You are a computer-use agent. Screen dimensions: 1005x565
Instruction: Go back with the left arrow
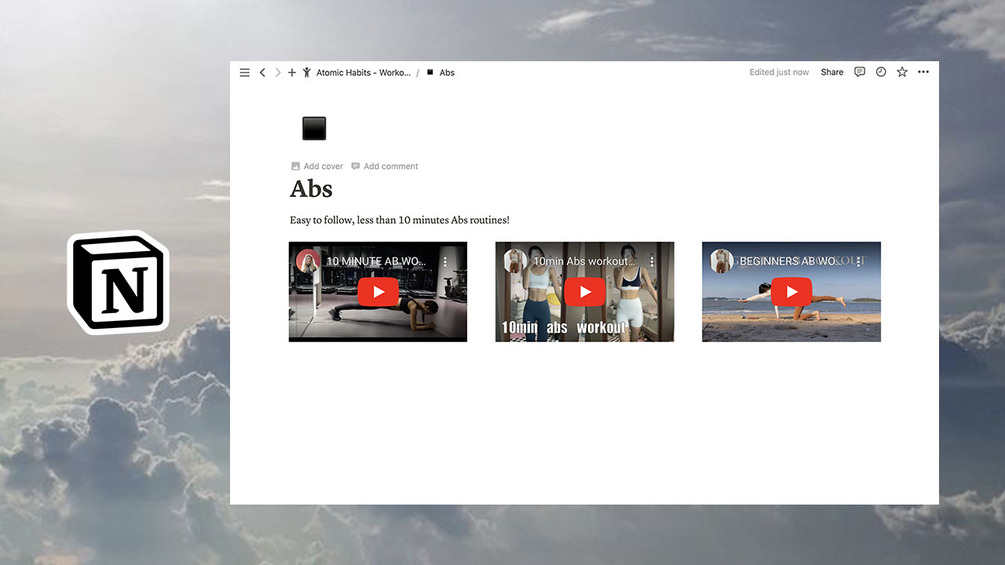click(x=262, y=72)
